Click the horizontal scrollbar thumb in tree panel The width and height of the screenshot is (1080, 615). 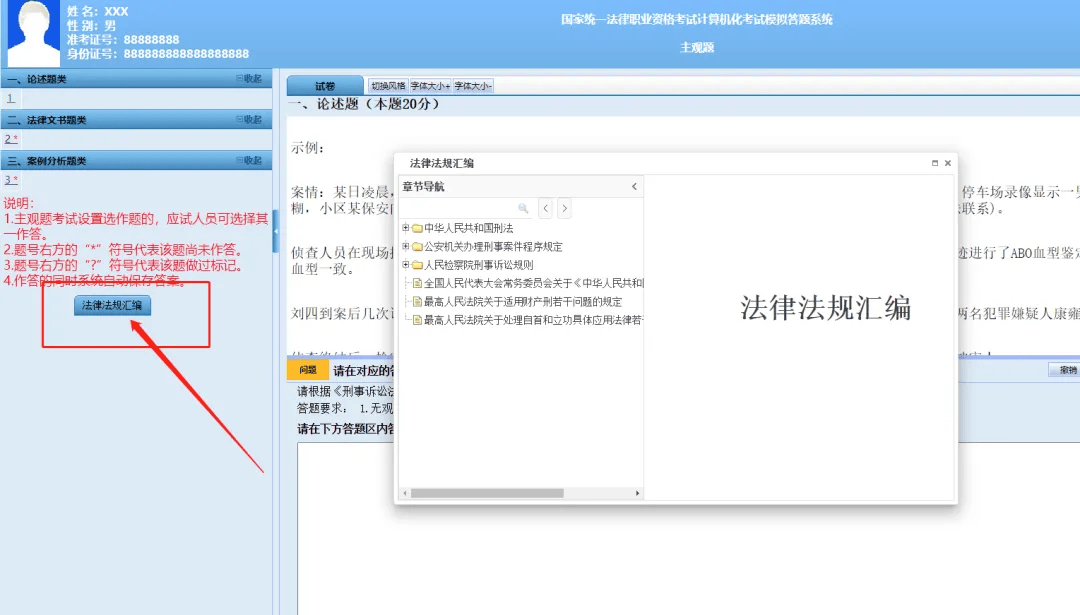(487, 493)
